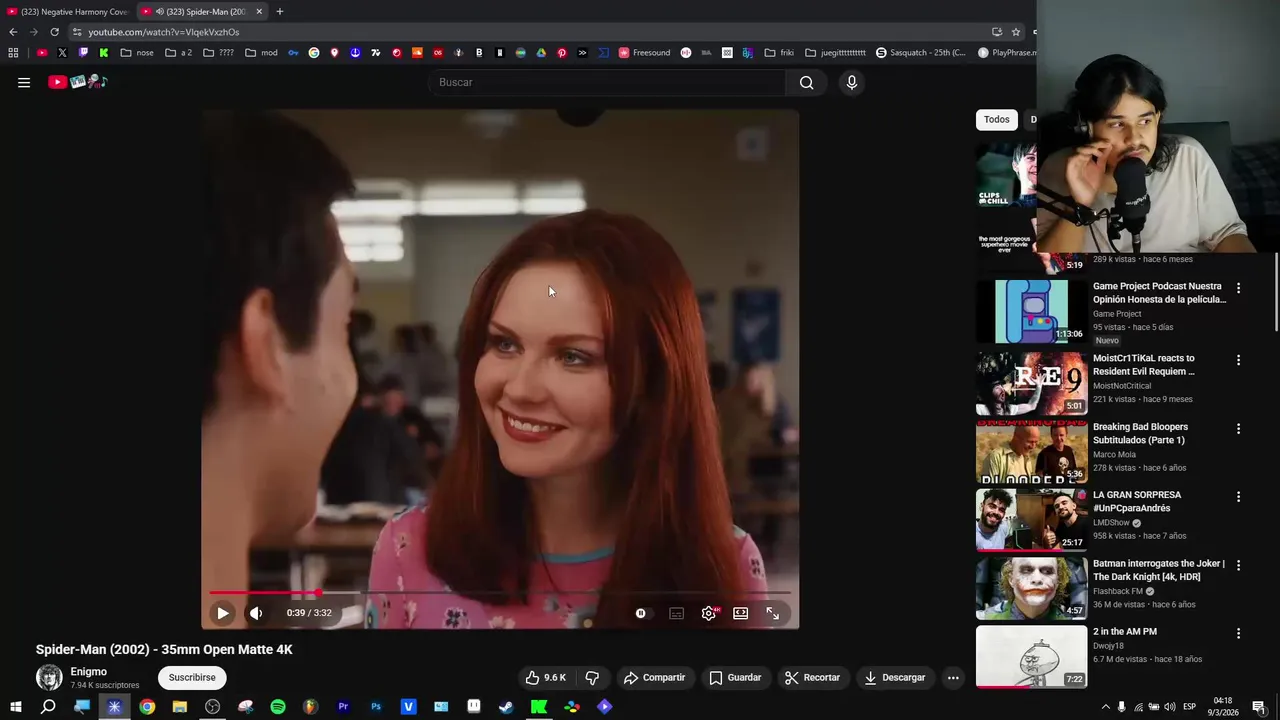Image resolution: width=1280 pixels, height=720 pixels.
Task: Bookmark this page with star icon
Action: coord(1016,32)
